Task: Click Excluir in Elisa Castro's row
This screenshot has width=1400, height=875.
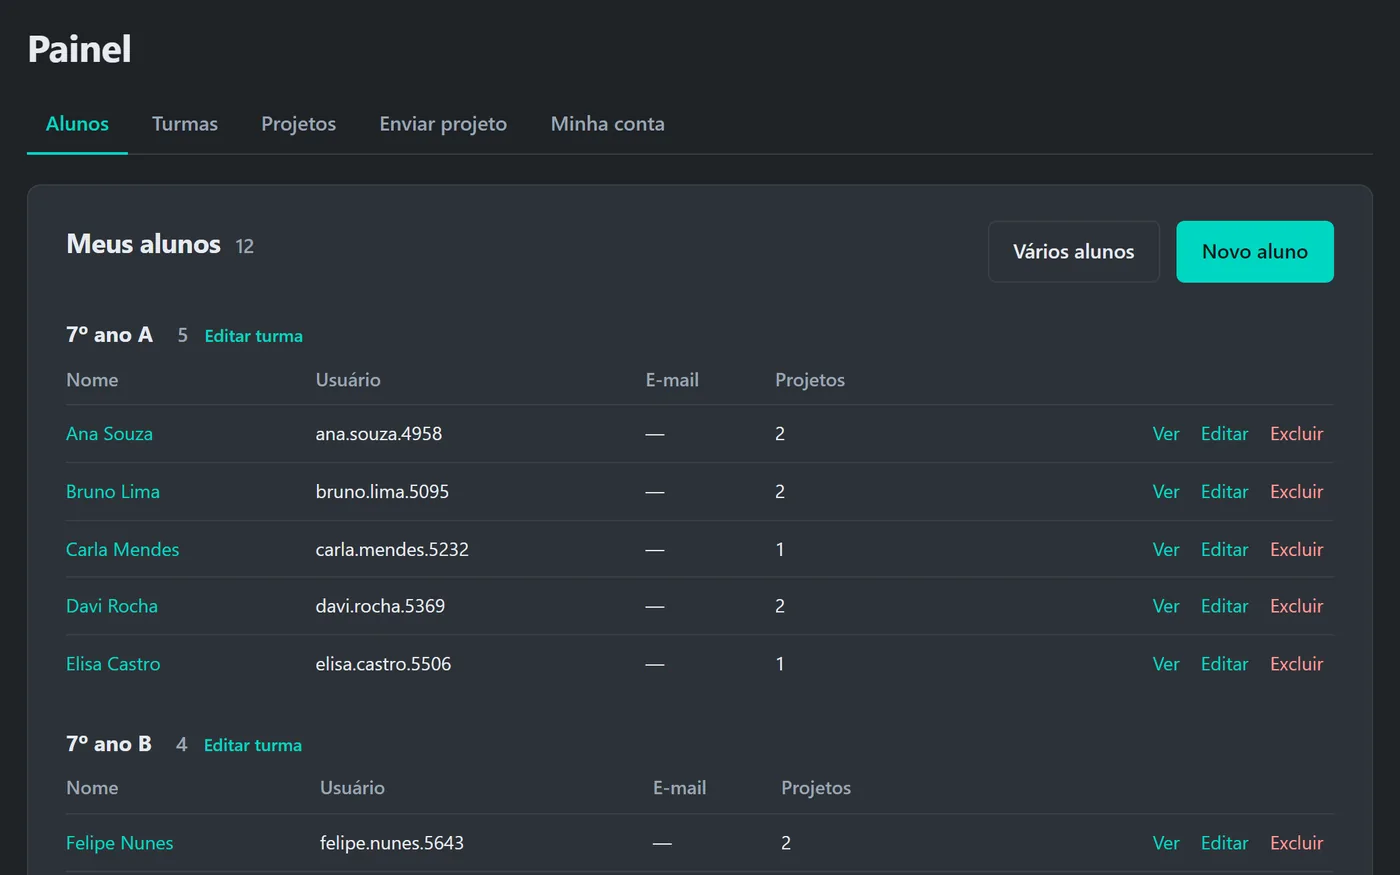Action: click(1296, 664)
